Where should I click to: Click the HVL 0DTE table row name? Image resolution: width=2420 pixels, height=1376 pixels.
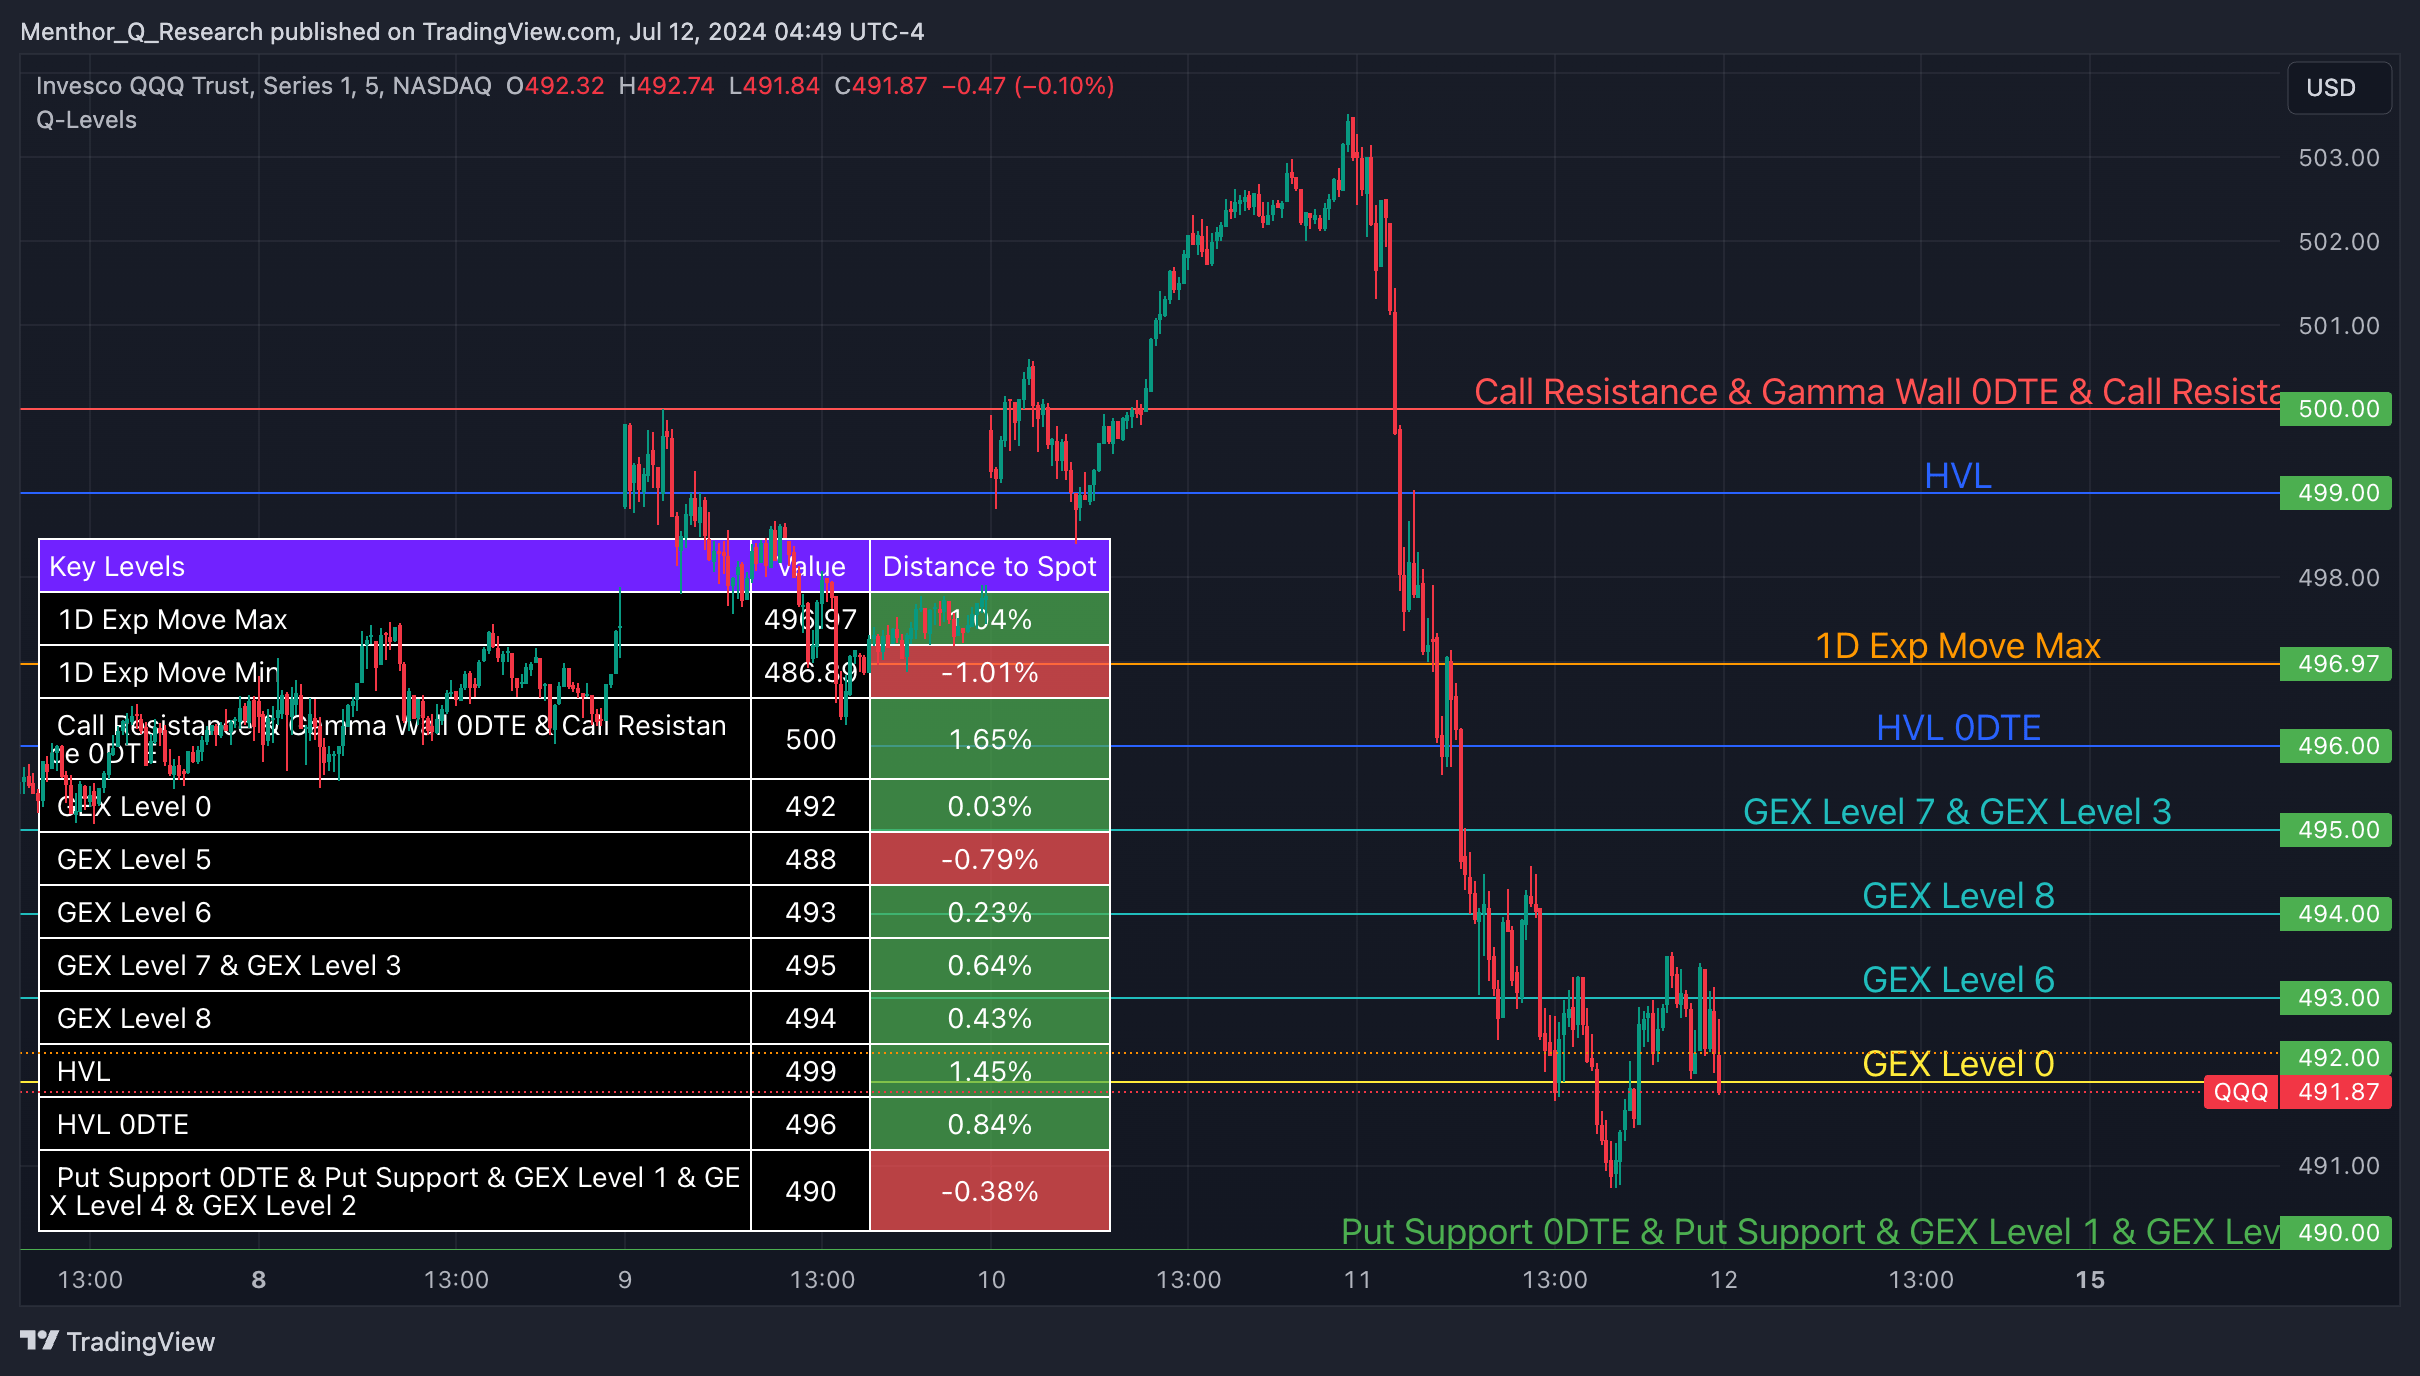[x=123, y=1125]
